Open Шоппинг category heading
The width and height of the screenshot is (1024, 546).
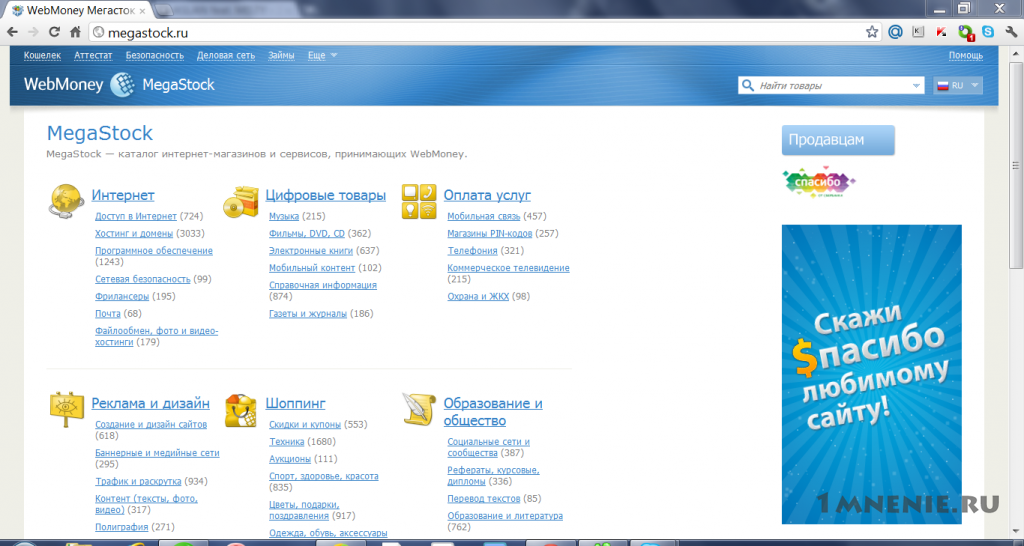[295, 404]
